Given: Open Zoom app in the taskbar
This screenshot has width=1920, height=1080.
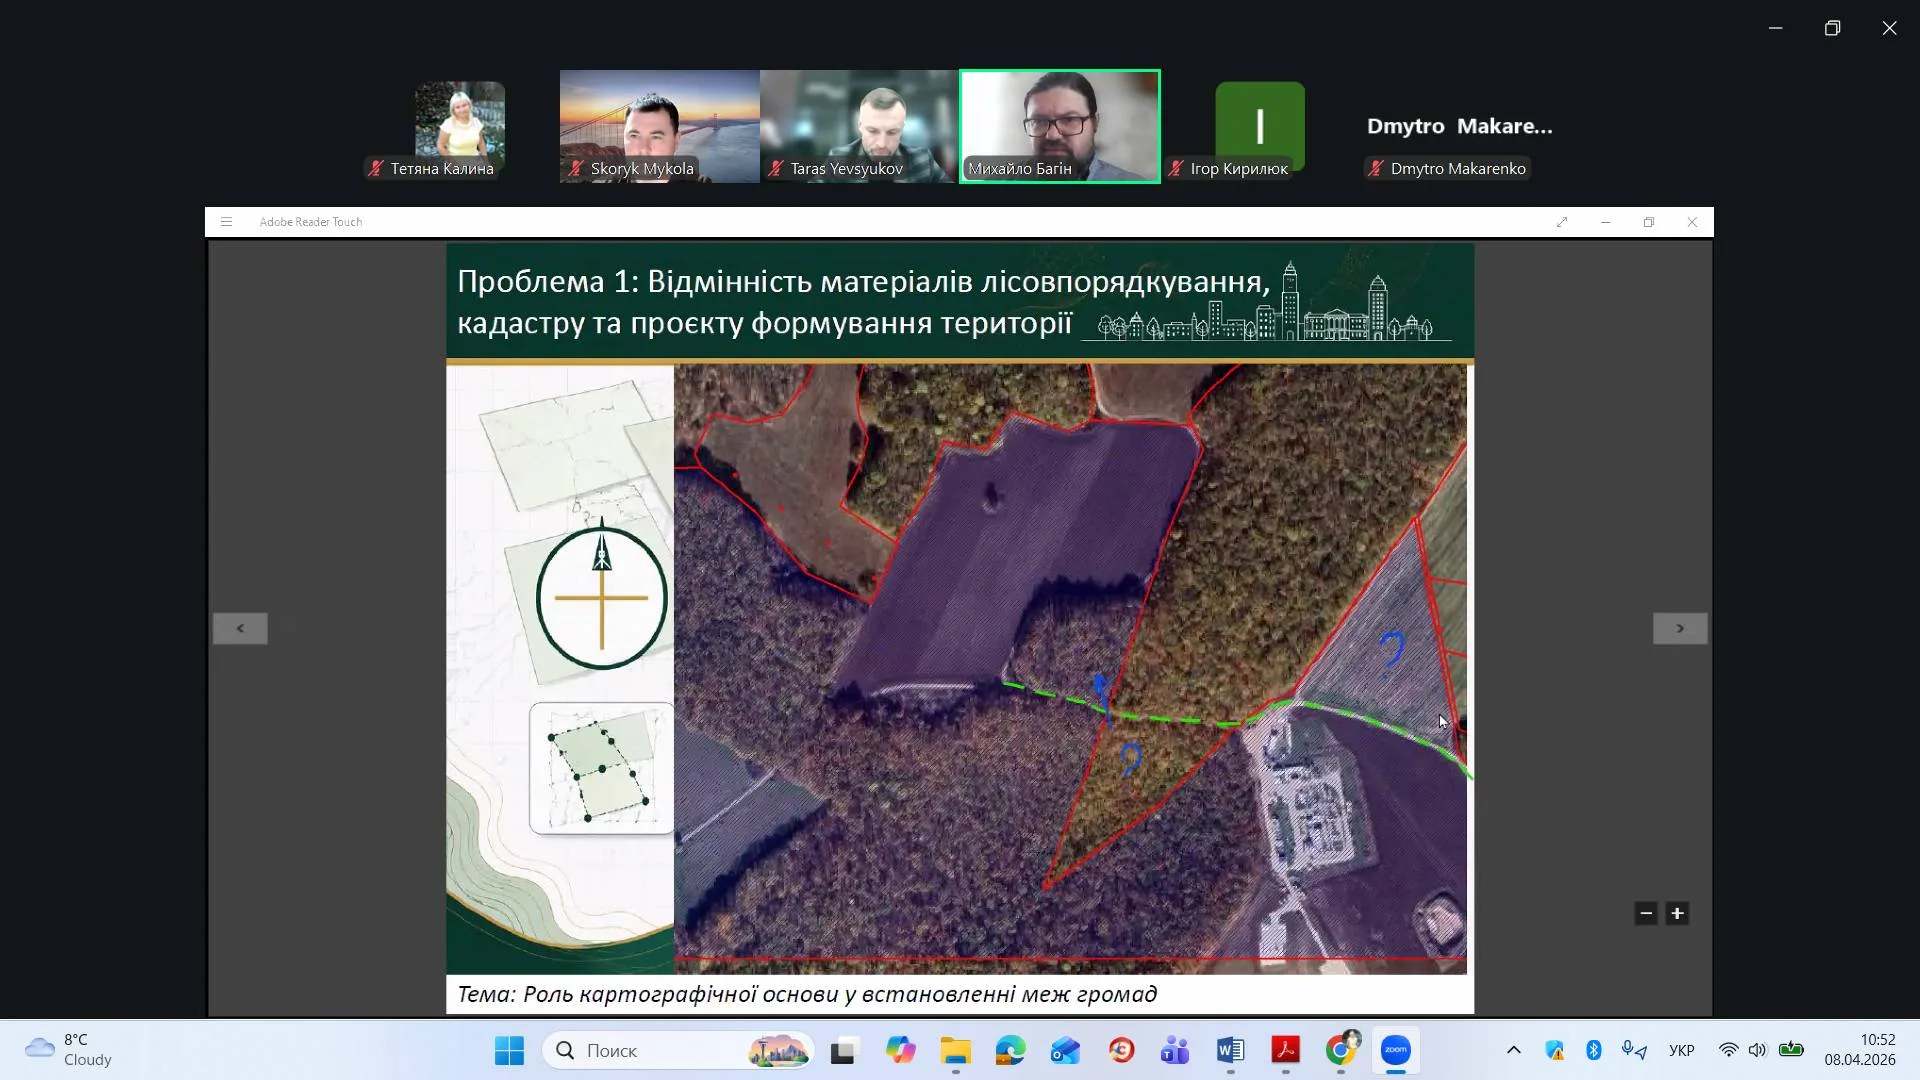Looking at the screenshot, I should tap(1395, 1050).
